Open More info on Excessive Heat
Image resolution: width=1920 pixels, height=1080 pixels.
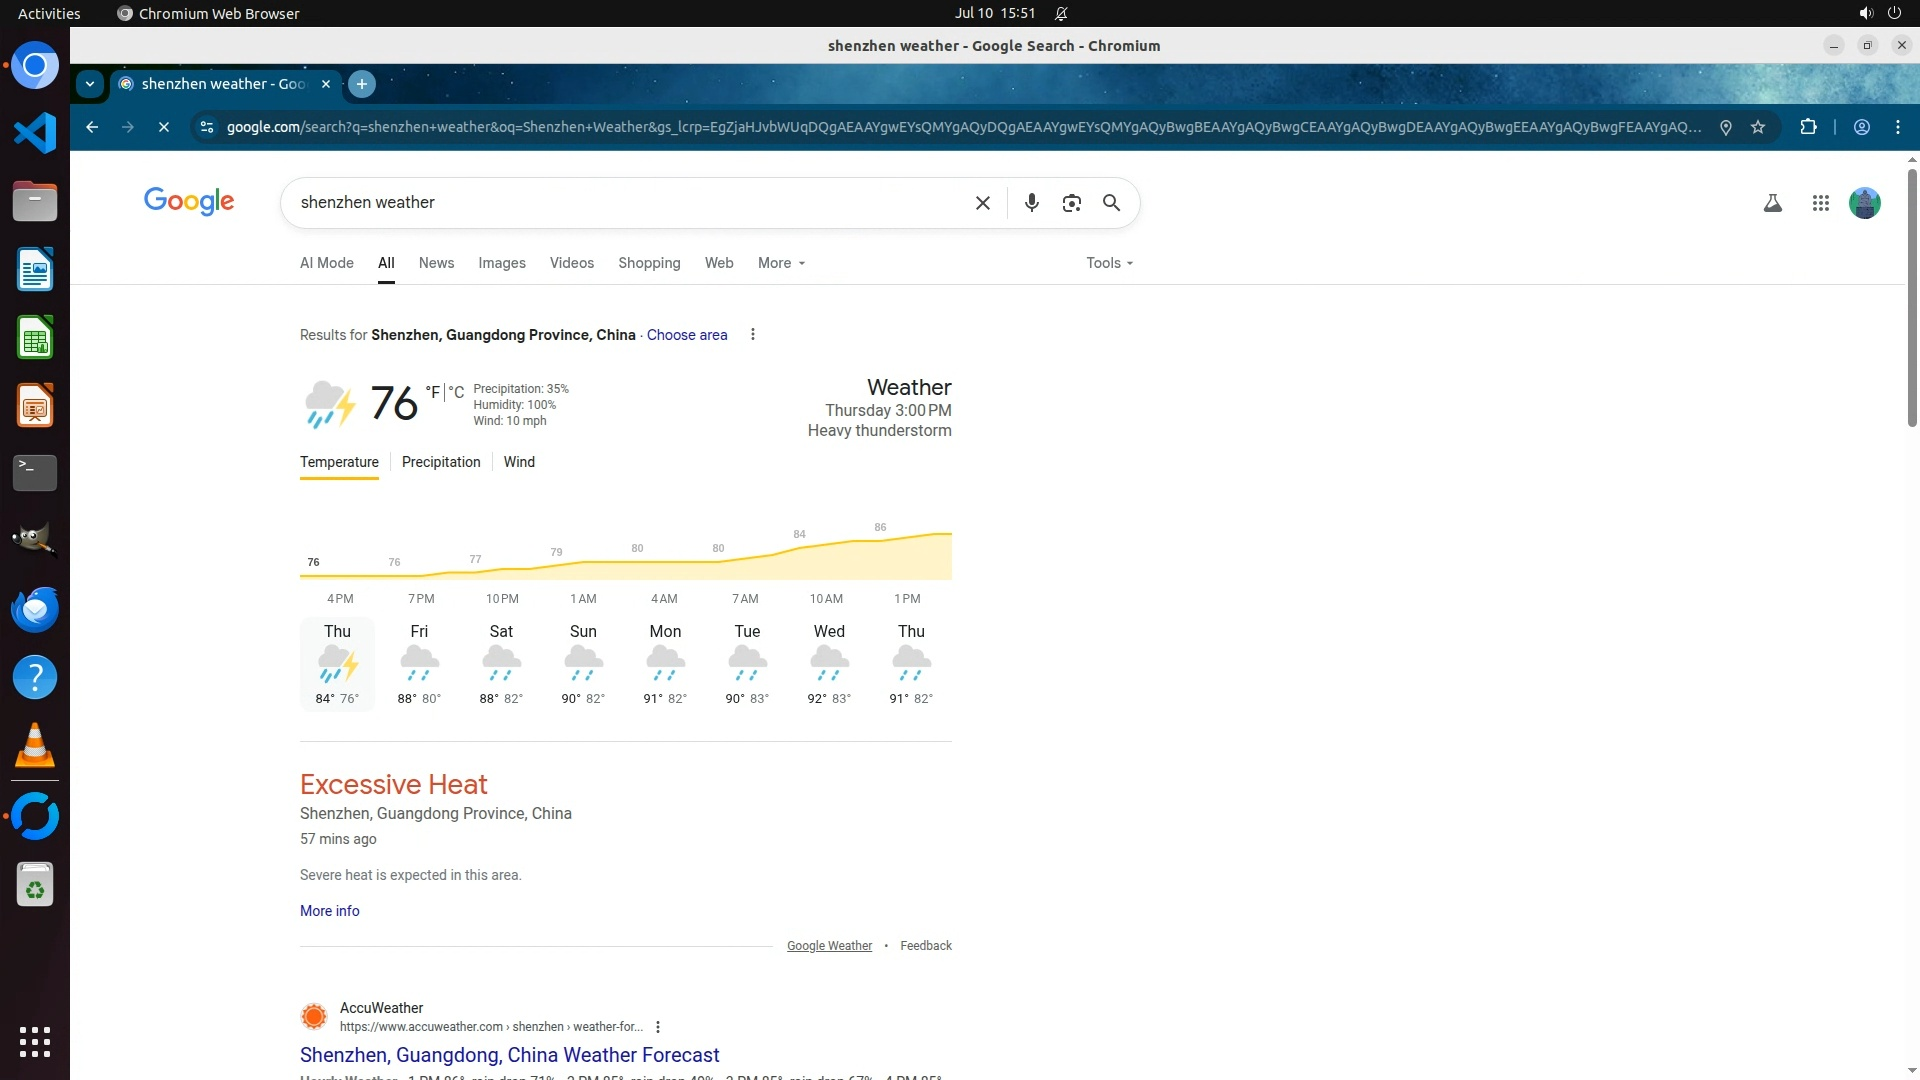pos(329,911)
